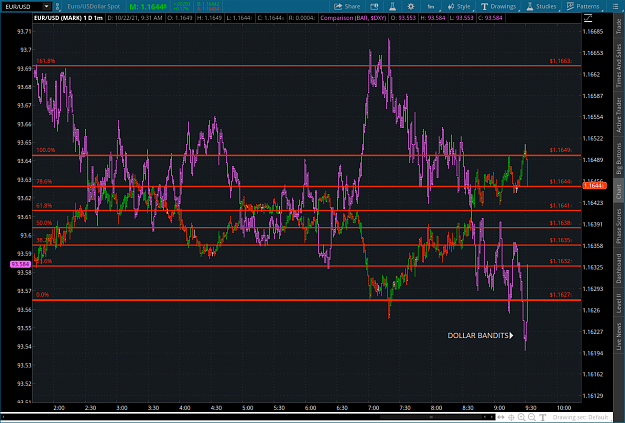Click the DOLLAR BANDITS annotation text
The image size is (625, 423).
(480, 336)
